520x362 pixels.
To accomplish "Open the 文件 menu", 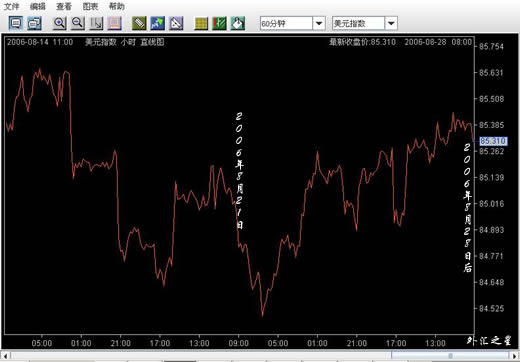I will click(11, 6).
